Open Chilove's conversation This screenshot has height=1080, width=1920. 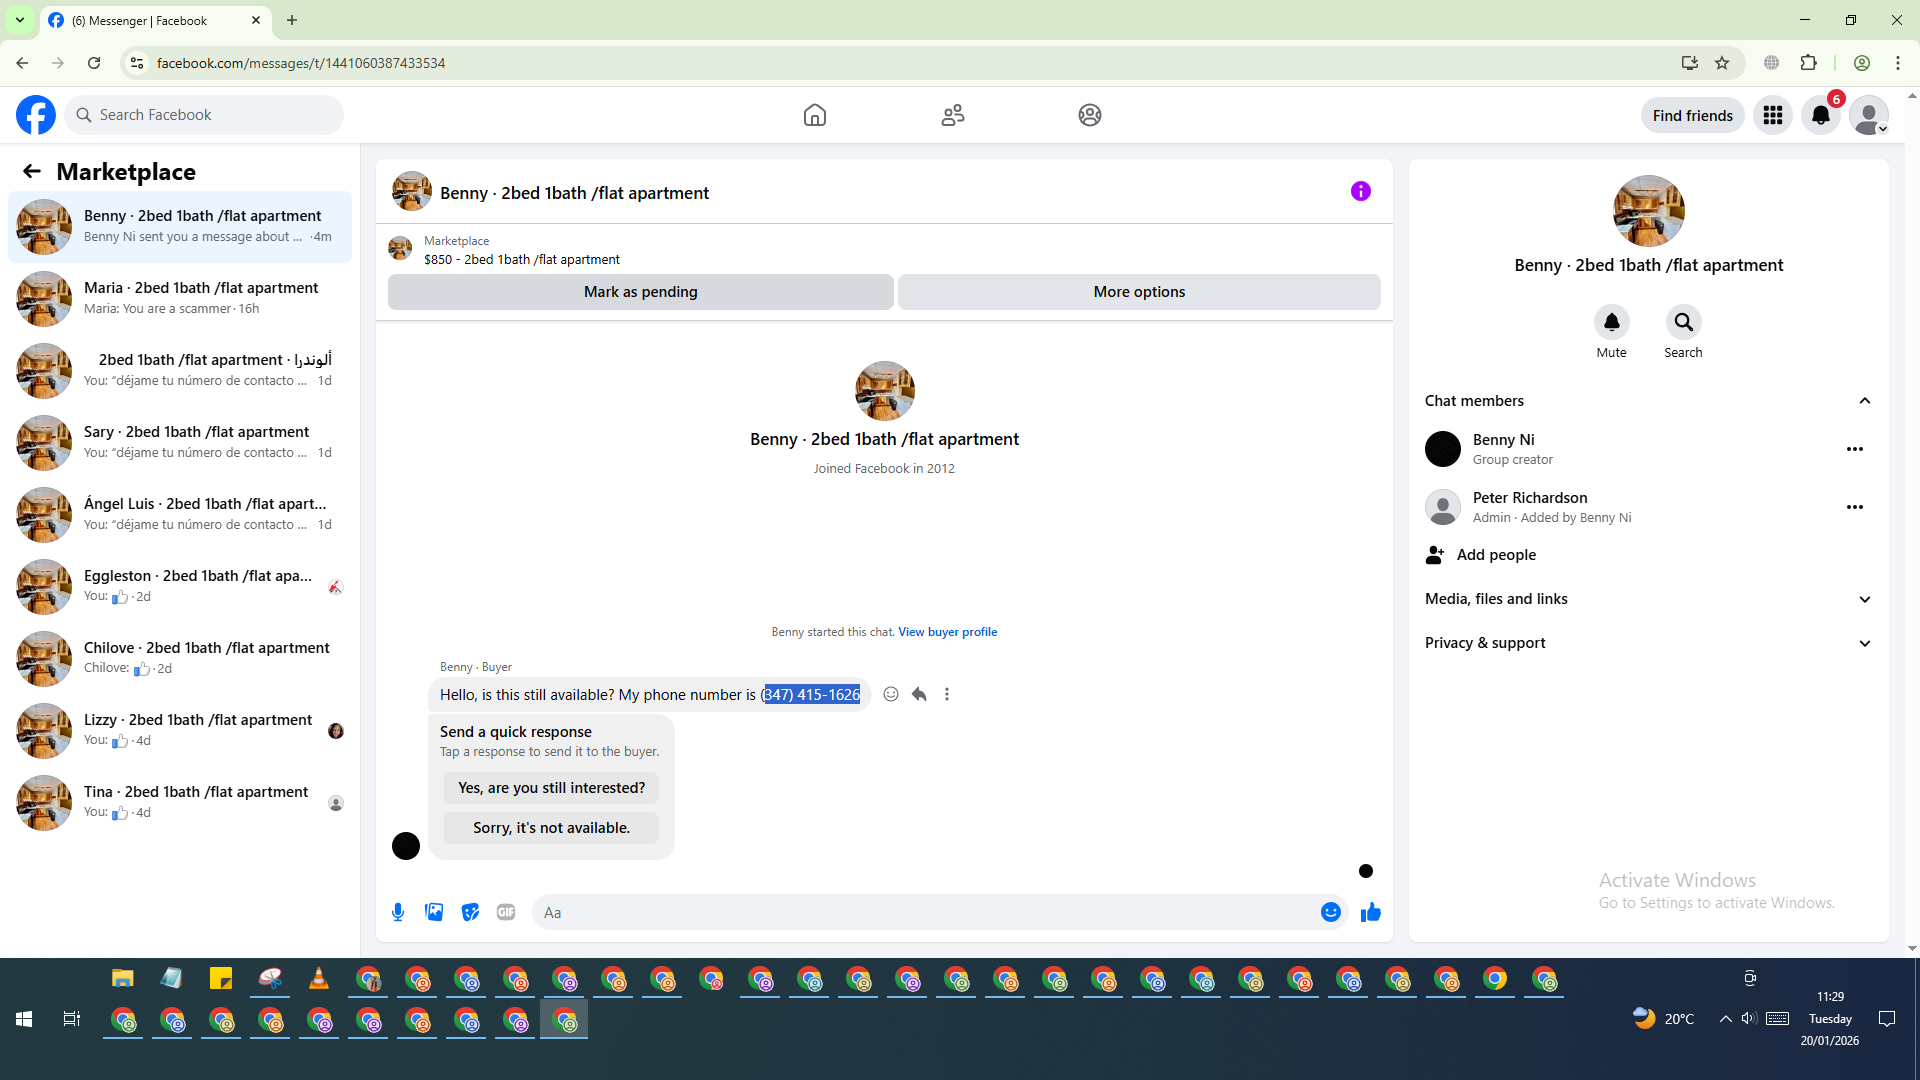[x=180, y=659]
